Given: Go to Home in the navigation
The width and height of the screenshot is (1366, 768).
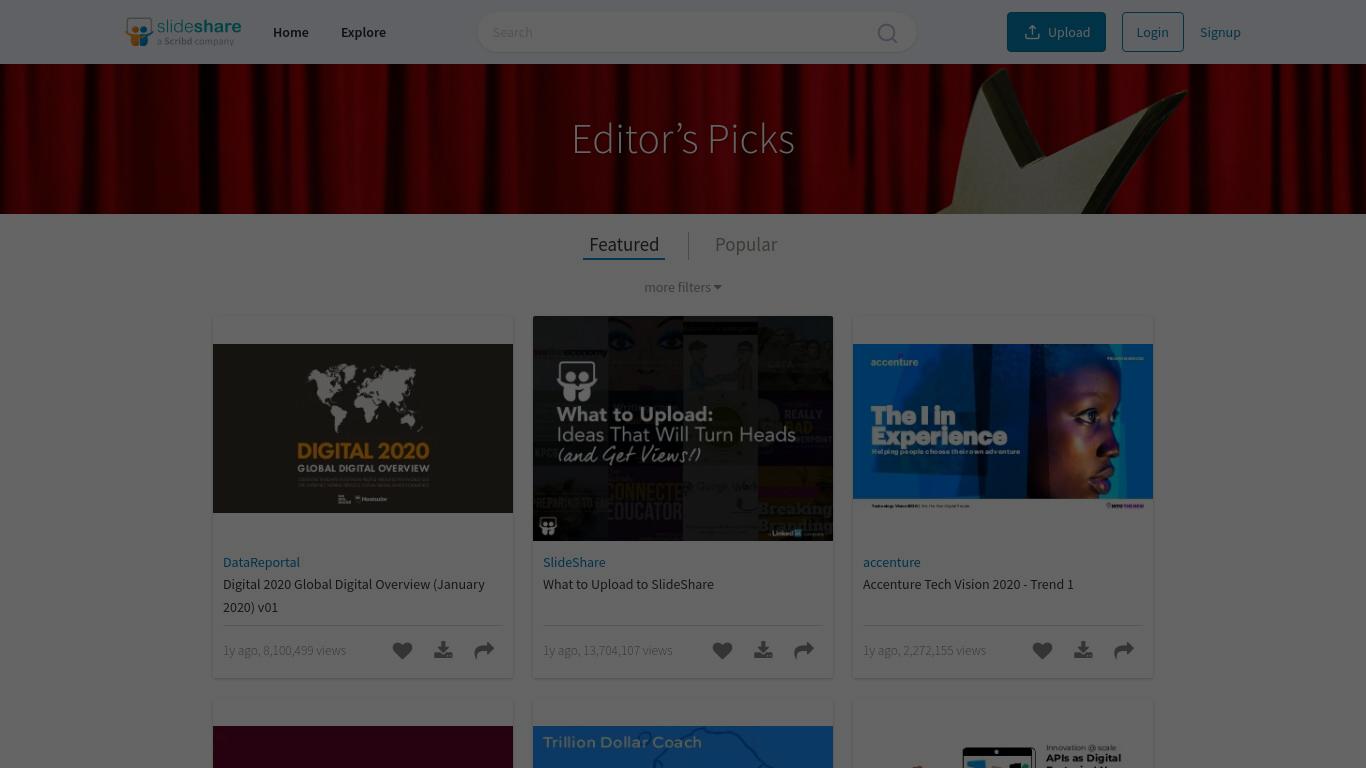Looking at the screenshot, I should 291,32.
